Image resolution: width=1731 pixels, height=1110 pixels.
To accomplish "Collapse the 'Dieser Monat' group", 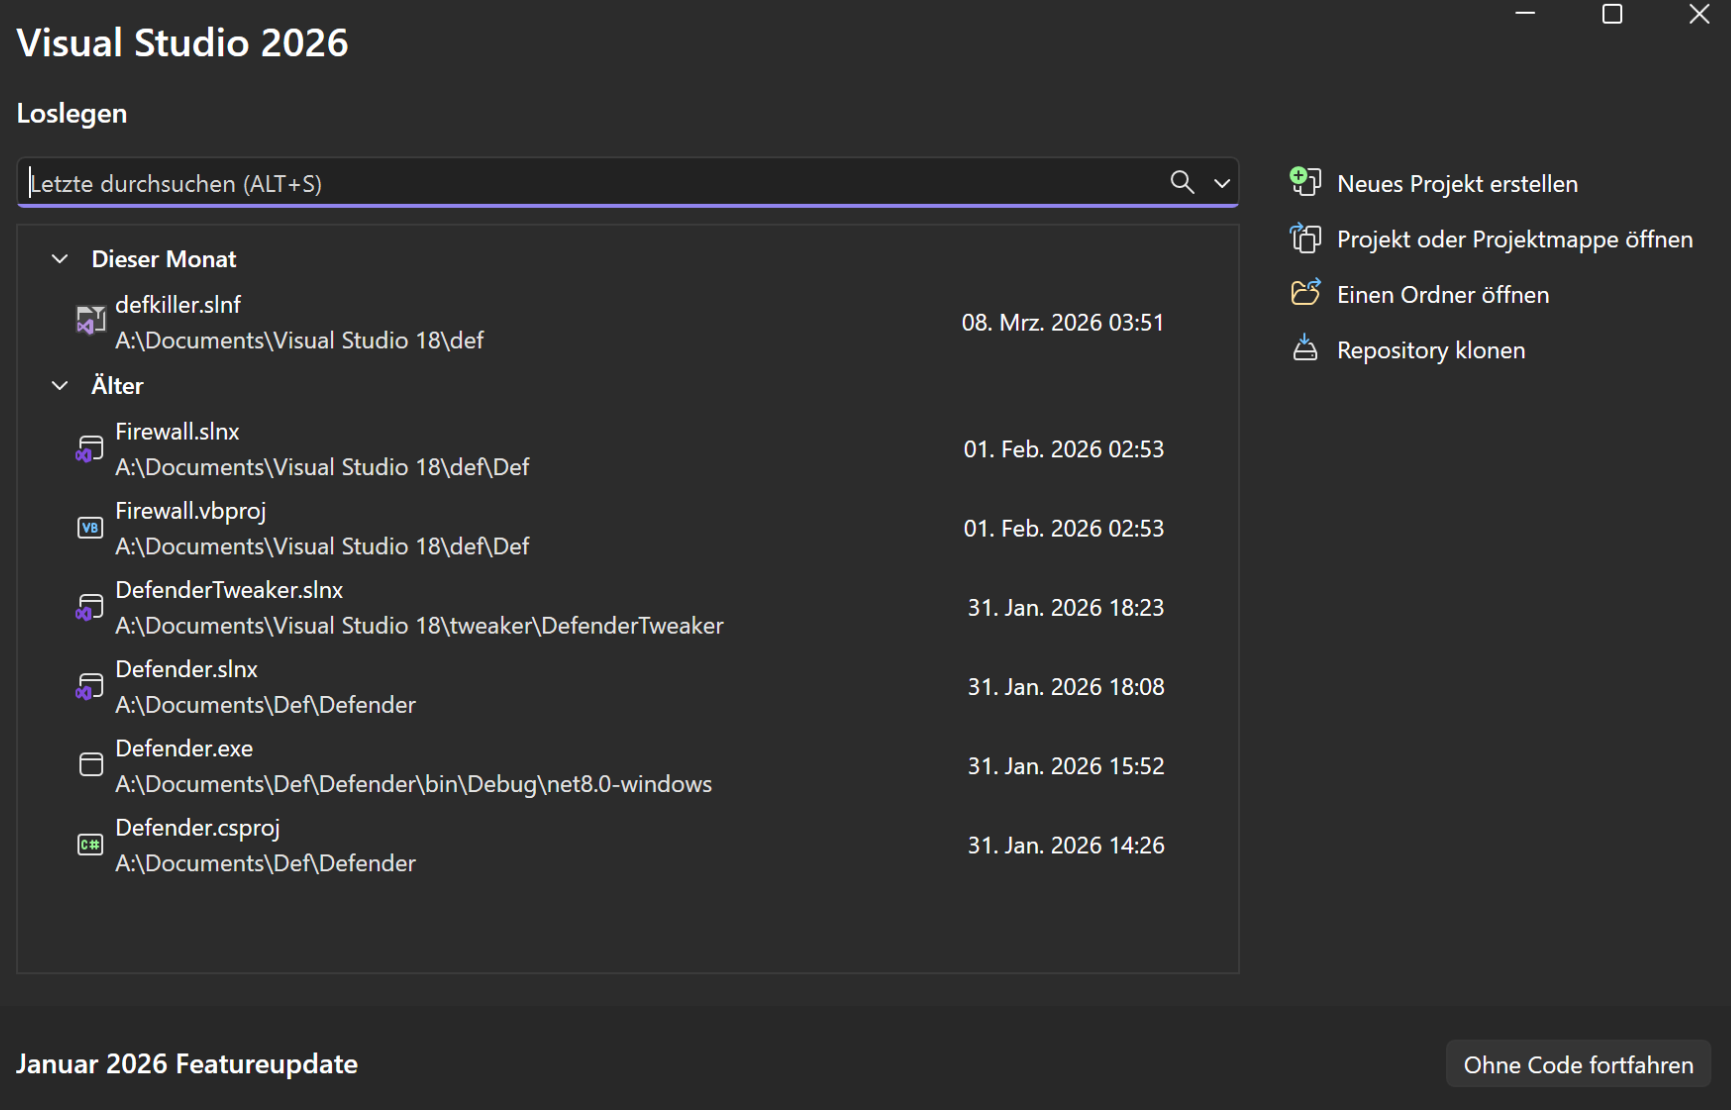I will [60, 259].
